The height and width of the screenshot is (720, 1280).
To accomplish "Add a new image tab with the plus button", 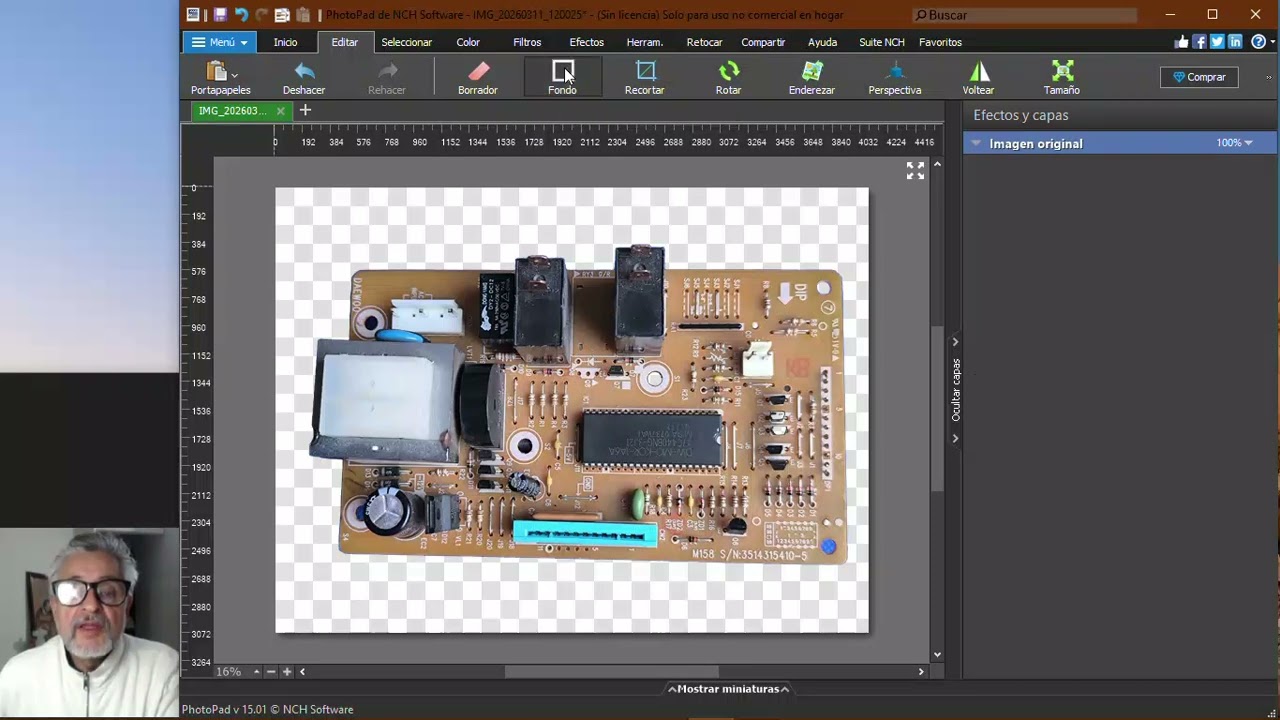I will click(305, 110).
